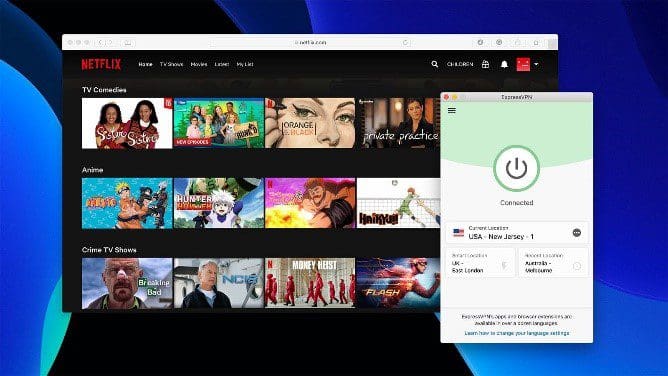Viewport: 668px width, 376px height.
Task: Open Private Practice thumbnail
Action: click(398, 123)
